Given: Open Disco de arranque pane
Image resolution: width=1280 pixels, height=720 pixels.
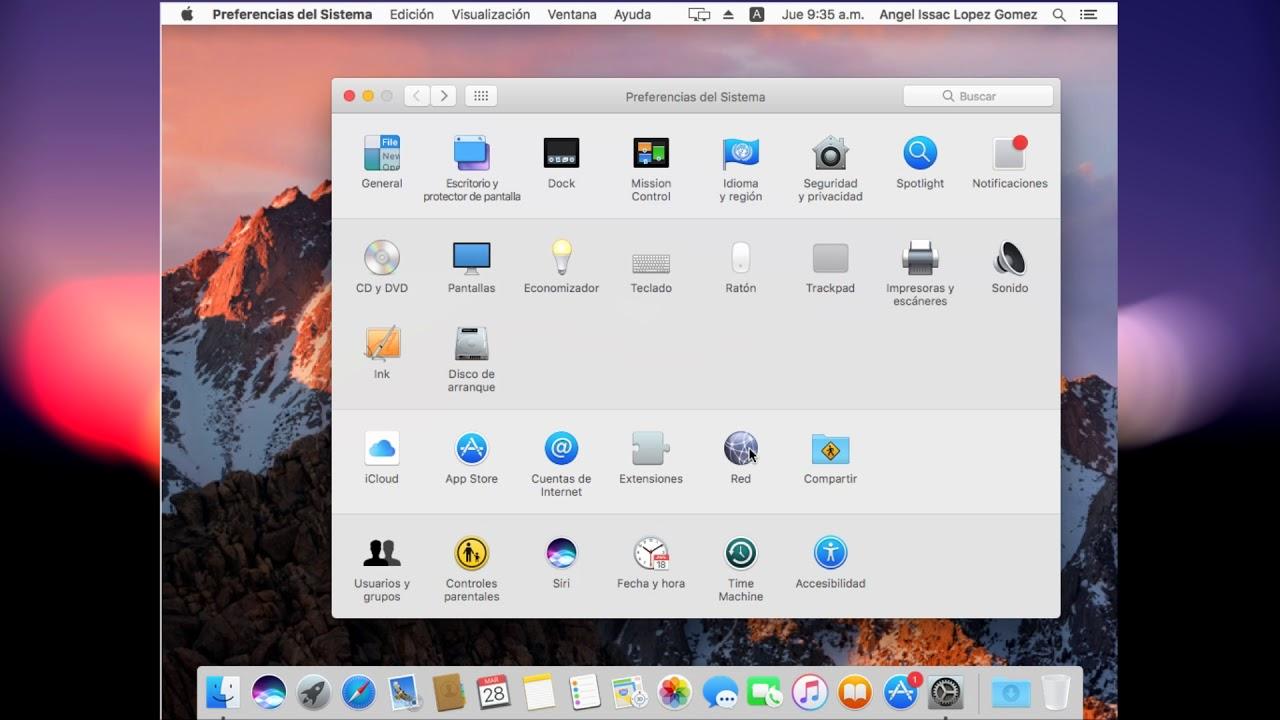Looking at the screenshot, I should [471, 343].
